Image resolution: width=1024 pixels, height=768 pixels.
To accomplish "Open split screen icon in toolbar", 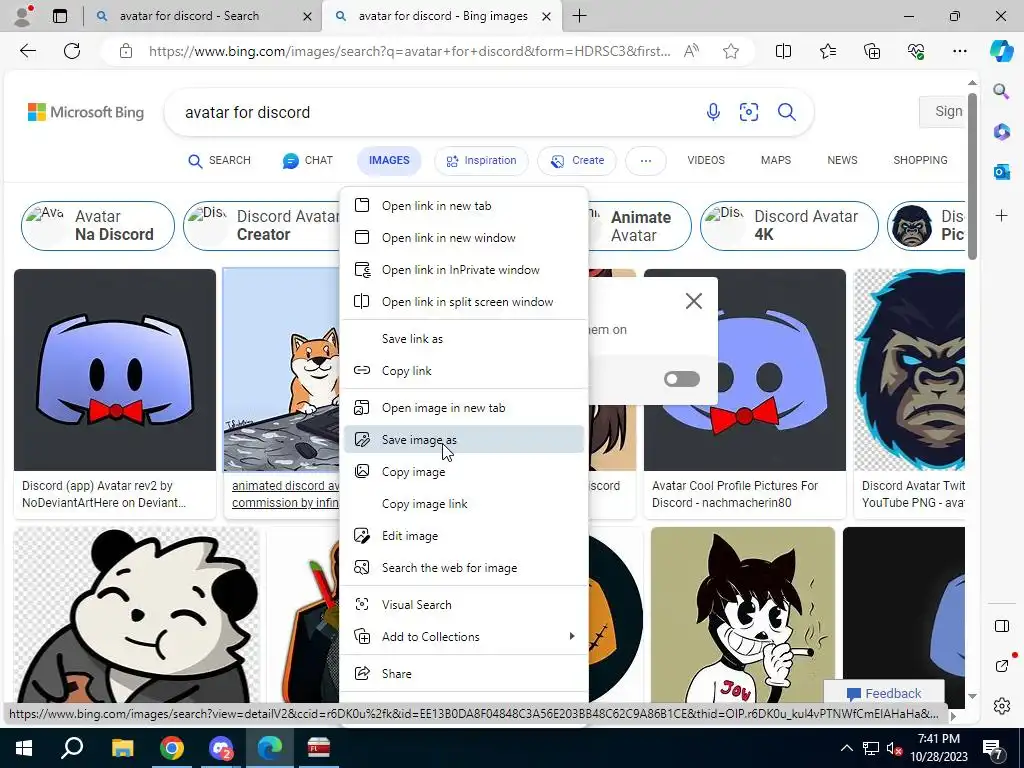I will tap(783, 51).
